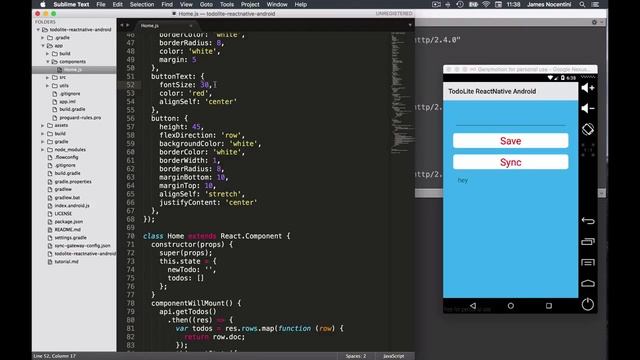Expand the app/build folder arrow
Image resolution: width=640 pixels, height=360 pixels.
47,53
